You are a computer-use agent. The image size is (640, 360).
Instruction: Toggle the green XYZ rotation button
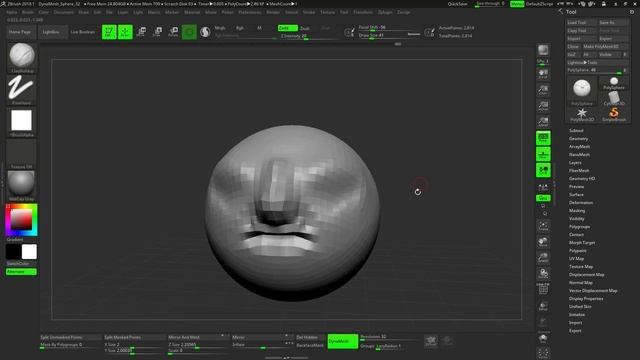(543, 198)
